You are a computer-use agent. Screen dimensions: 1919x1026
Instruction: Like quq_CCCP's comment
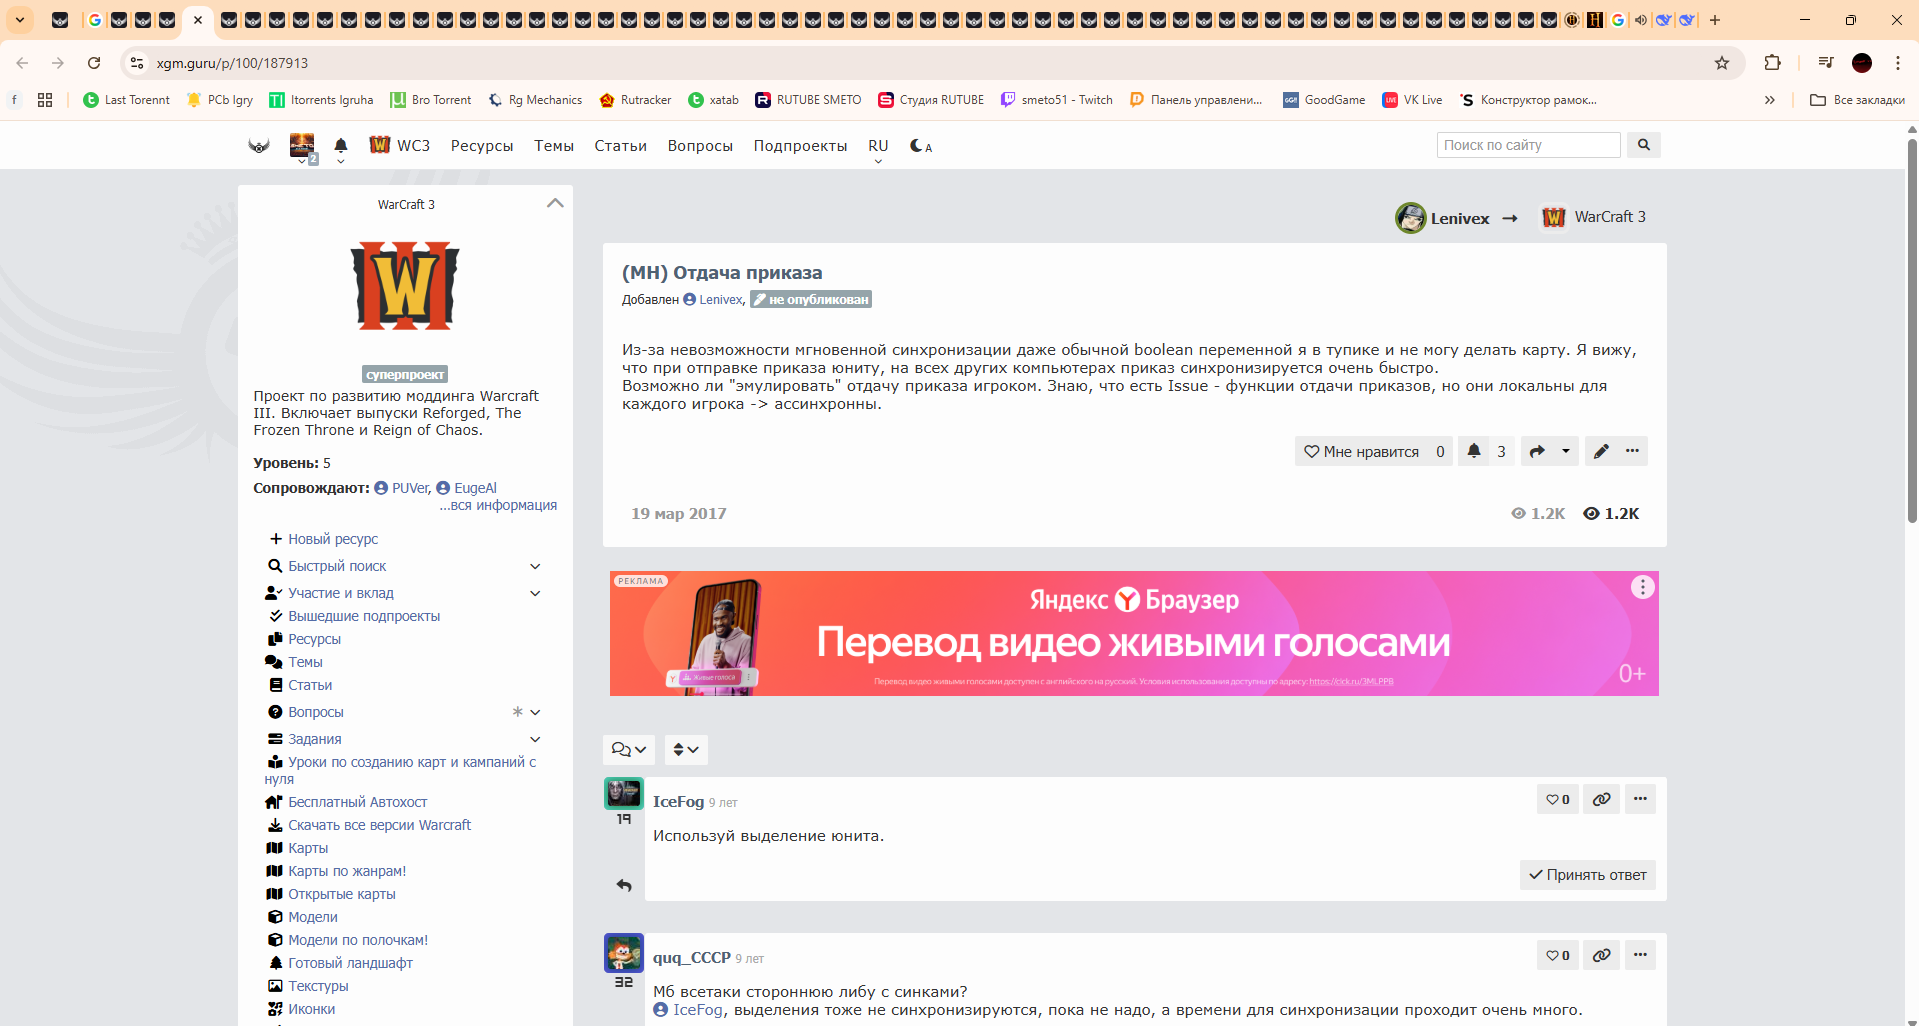1557,955
